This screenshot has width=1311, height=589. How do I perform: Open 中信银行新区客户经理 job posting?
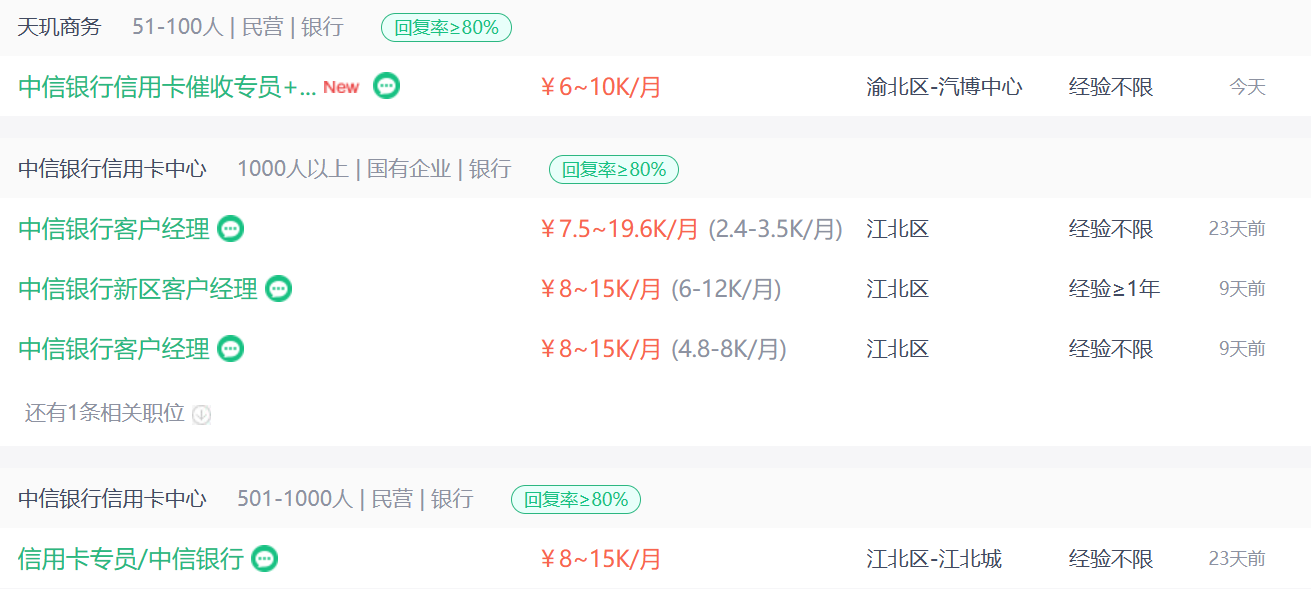click(x=138, y=289)
